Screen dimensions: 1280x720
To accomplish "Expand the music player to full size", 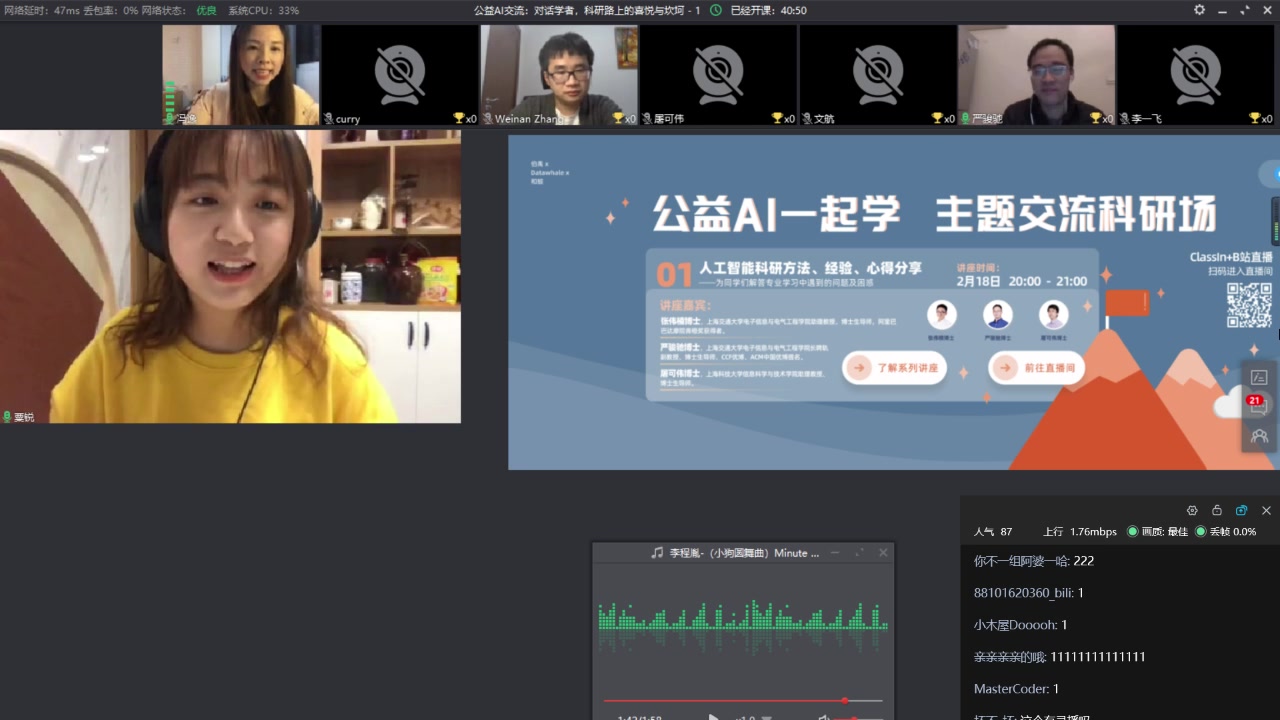I will pyautogui.click(x=859, y=552).
